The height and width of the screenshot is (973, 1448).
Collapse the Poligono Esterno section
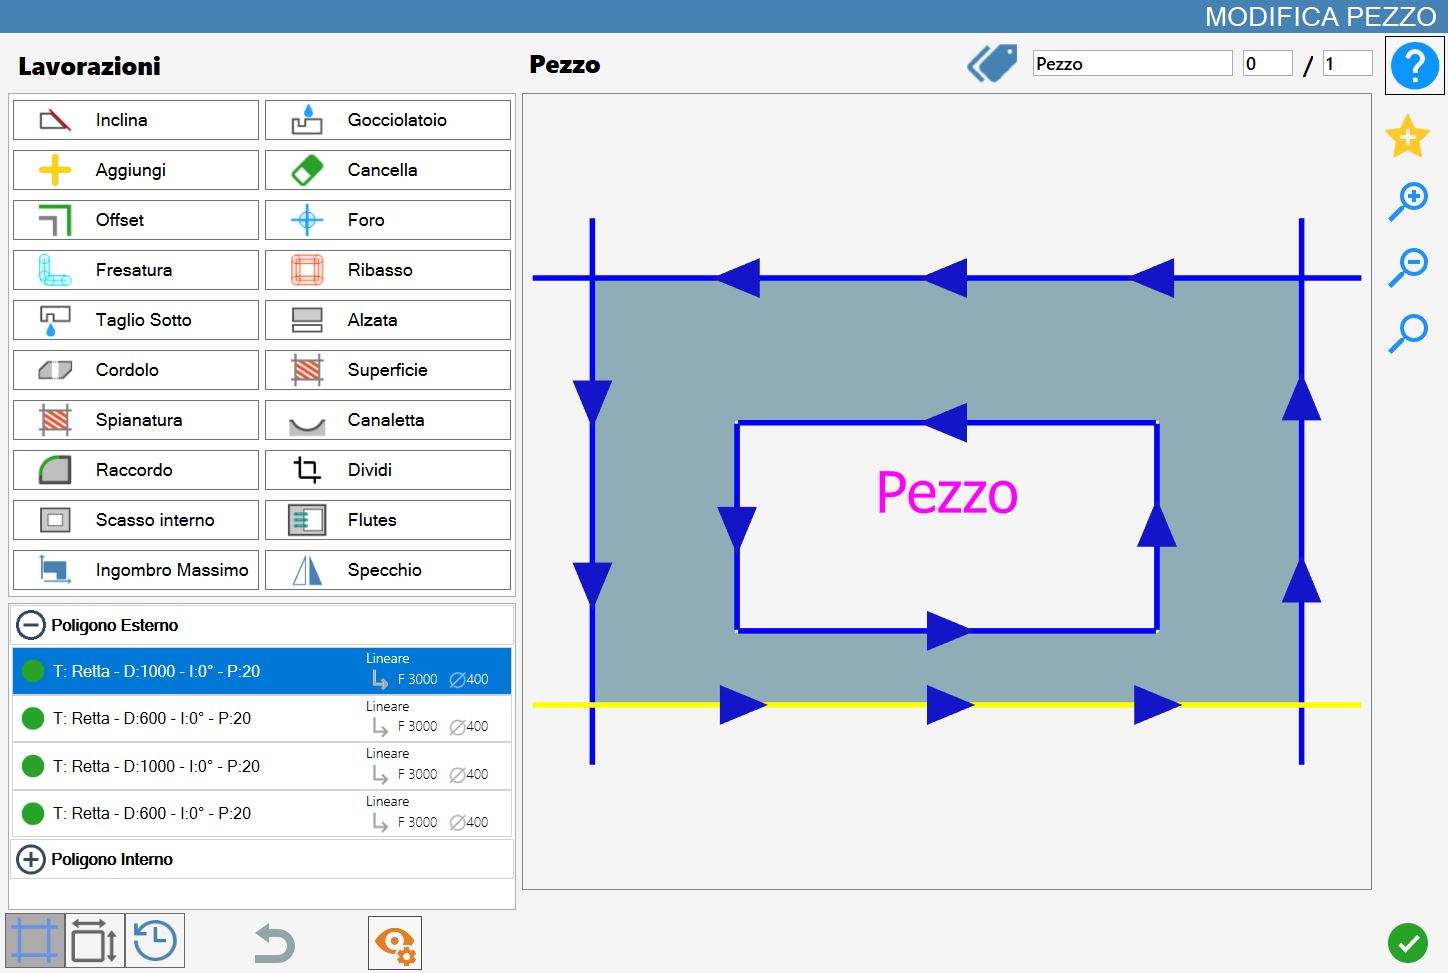tap(31, 625)
